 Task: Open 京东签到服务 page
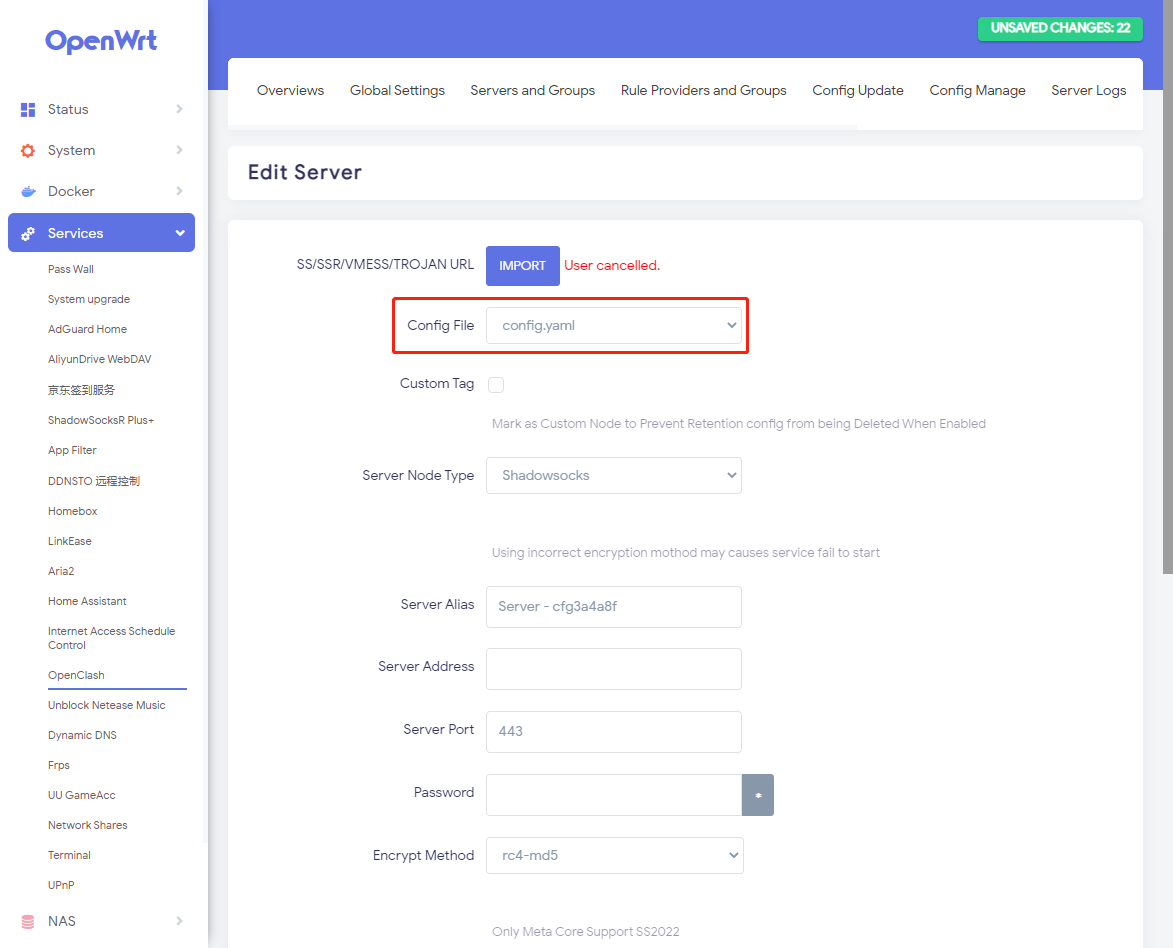(82, 390)
